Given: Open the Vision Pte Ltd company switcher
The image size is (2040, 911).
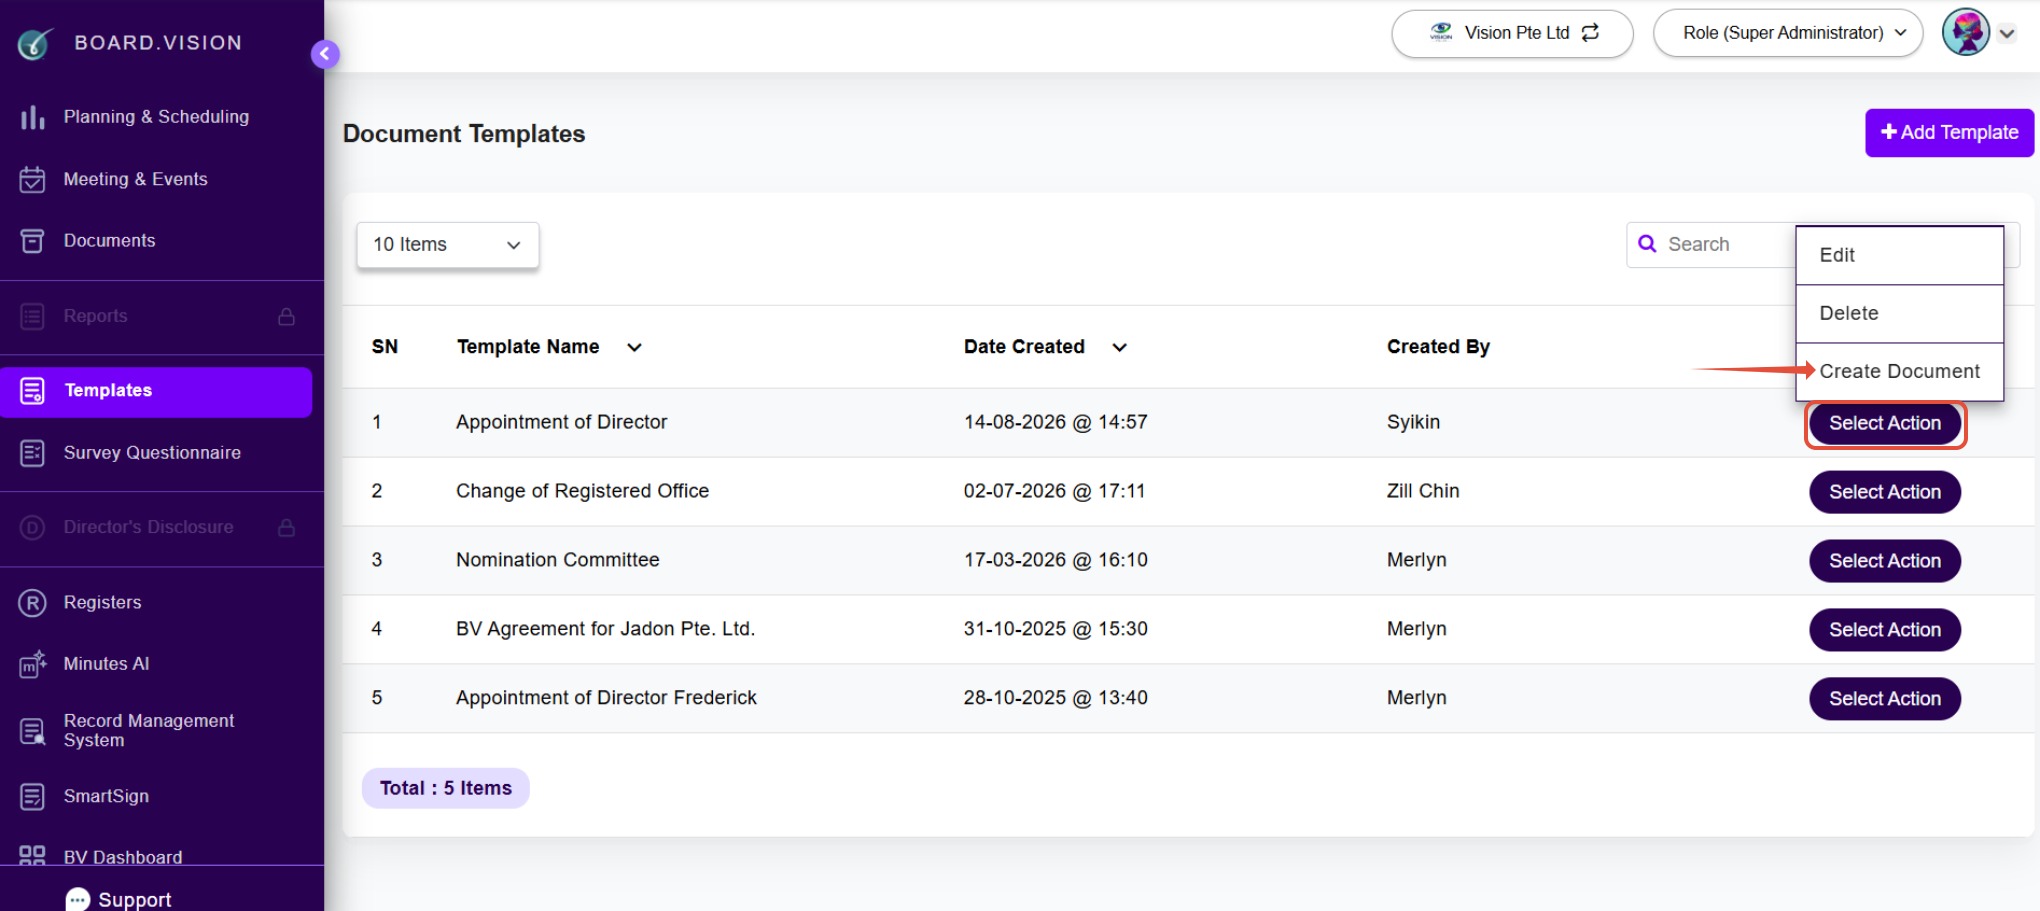Looking at the screenshot, I should click(1512, 33).
